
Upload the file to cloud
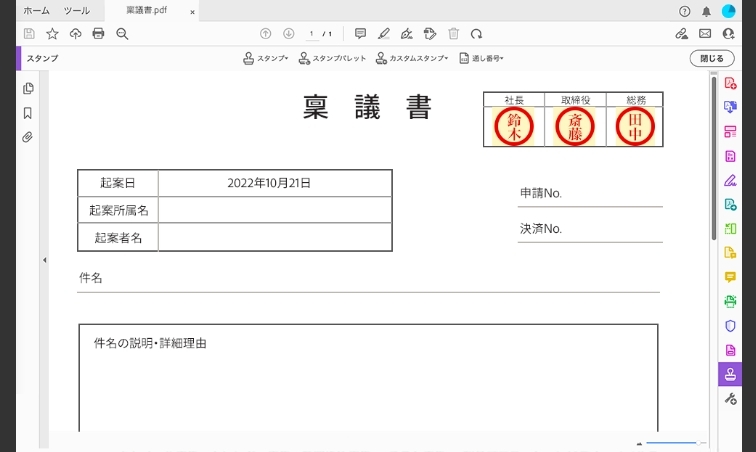point(75,34)
